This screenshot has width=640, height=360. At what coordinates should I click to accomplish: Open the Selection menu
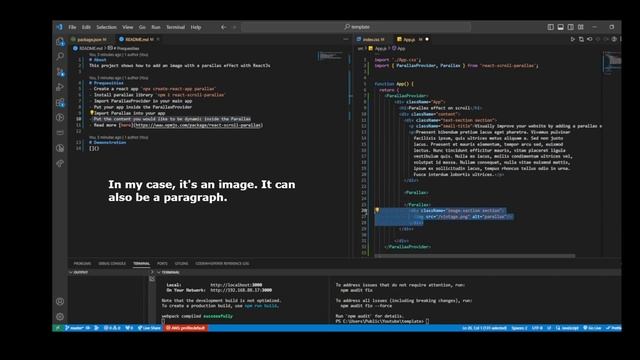tap(106, 27)
